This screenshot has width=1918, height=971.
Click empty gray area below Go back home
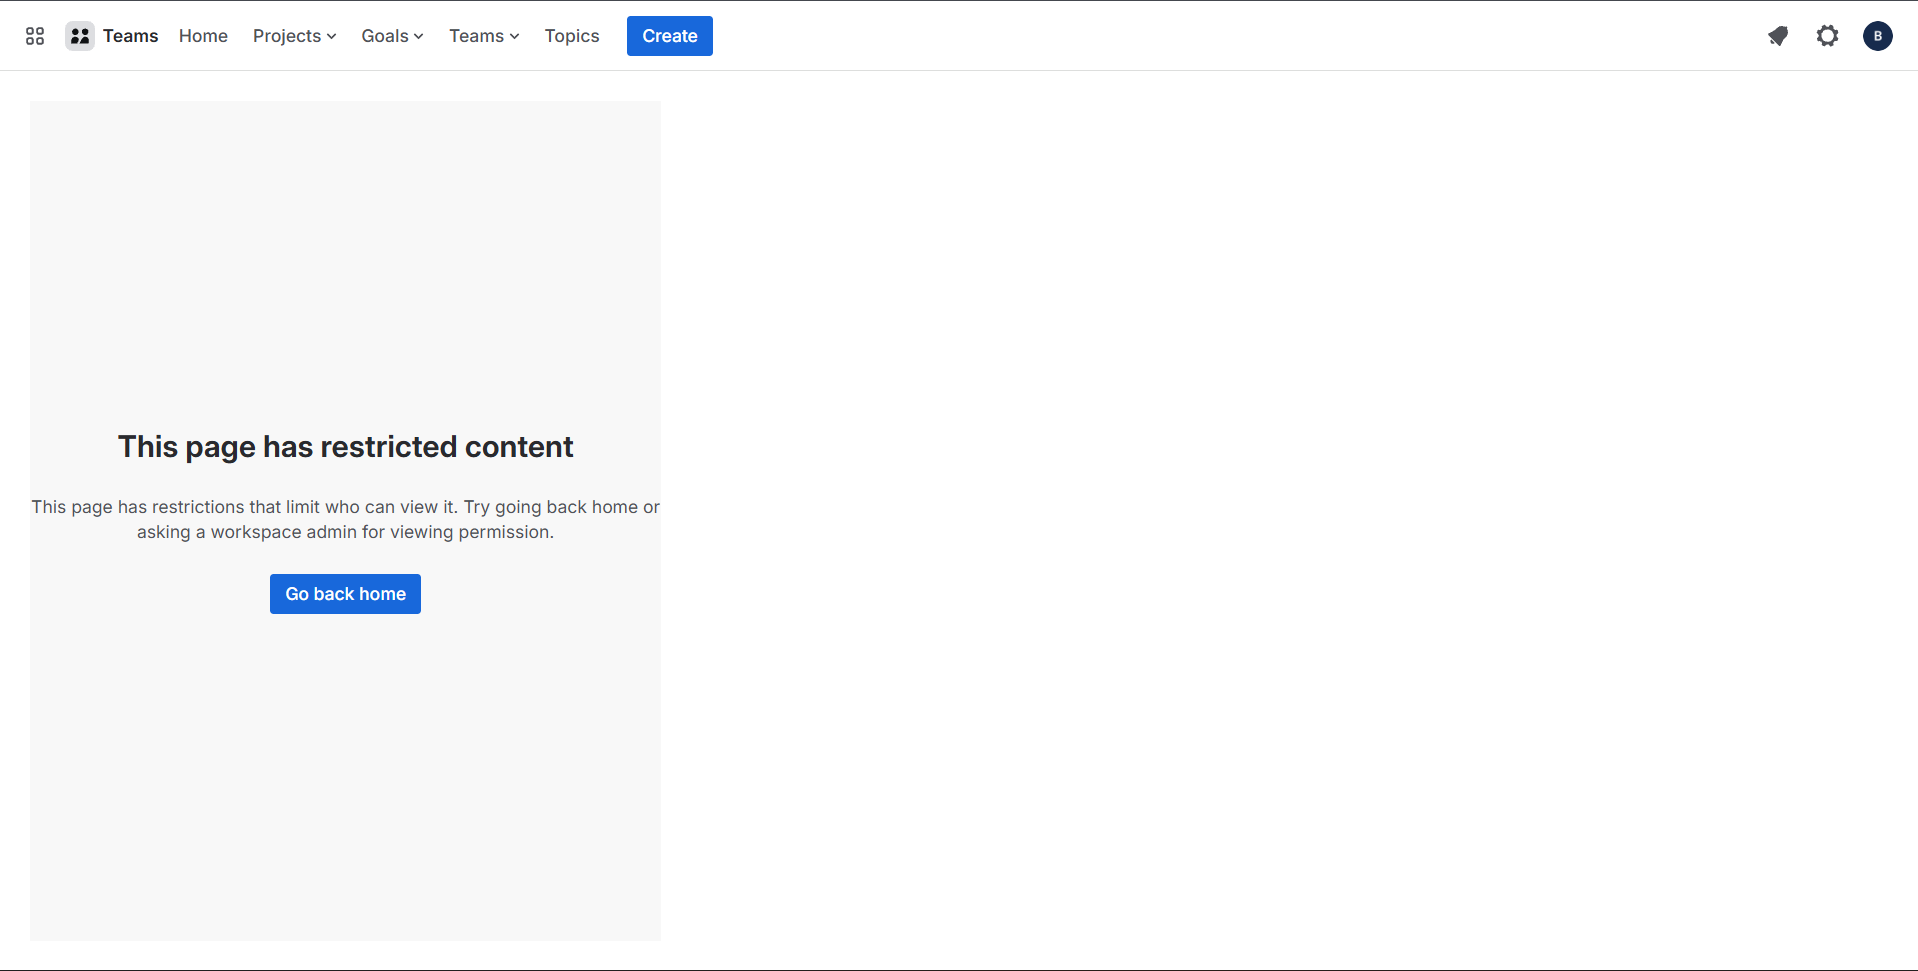point(345,780)
